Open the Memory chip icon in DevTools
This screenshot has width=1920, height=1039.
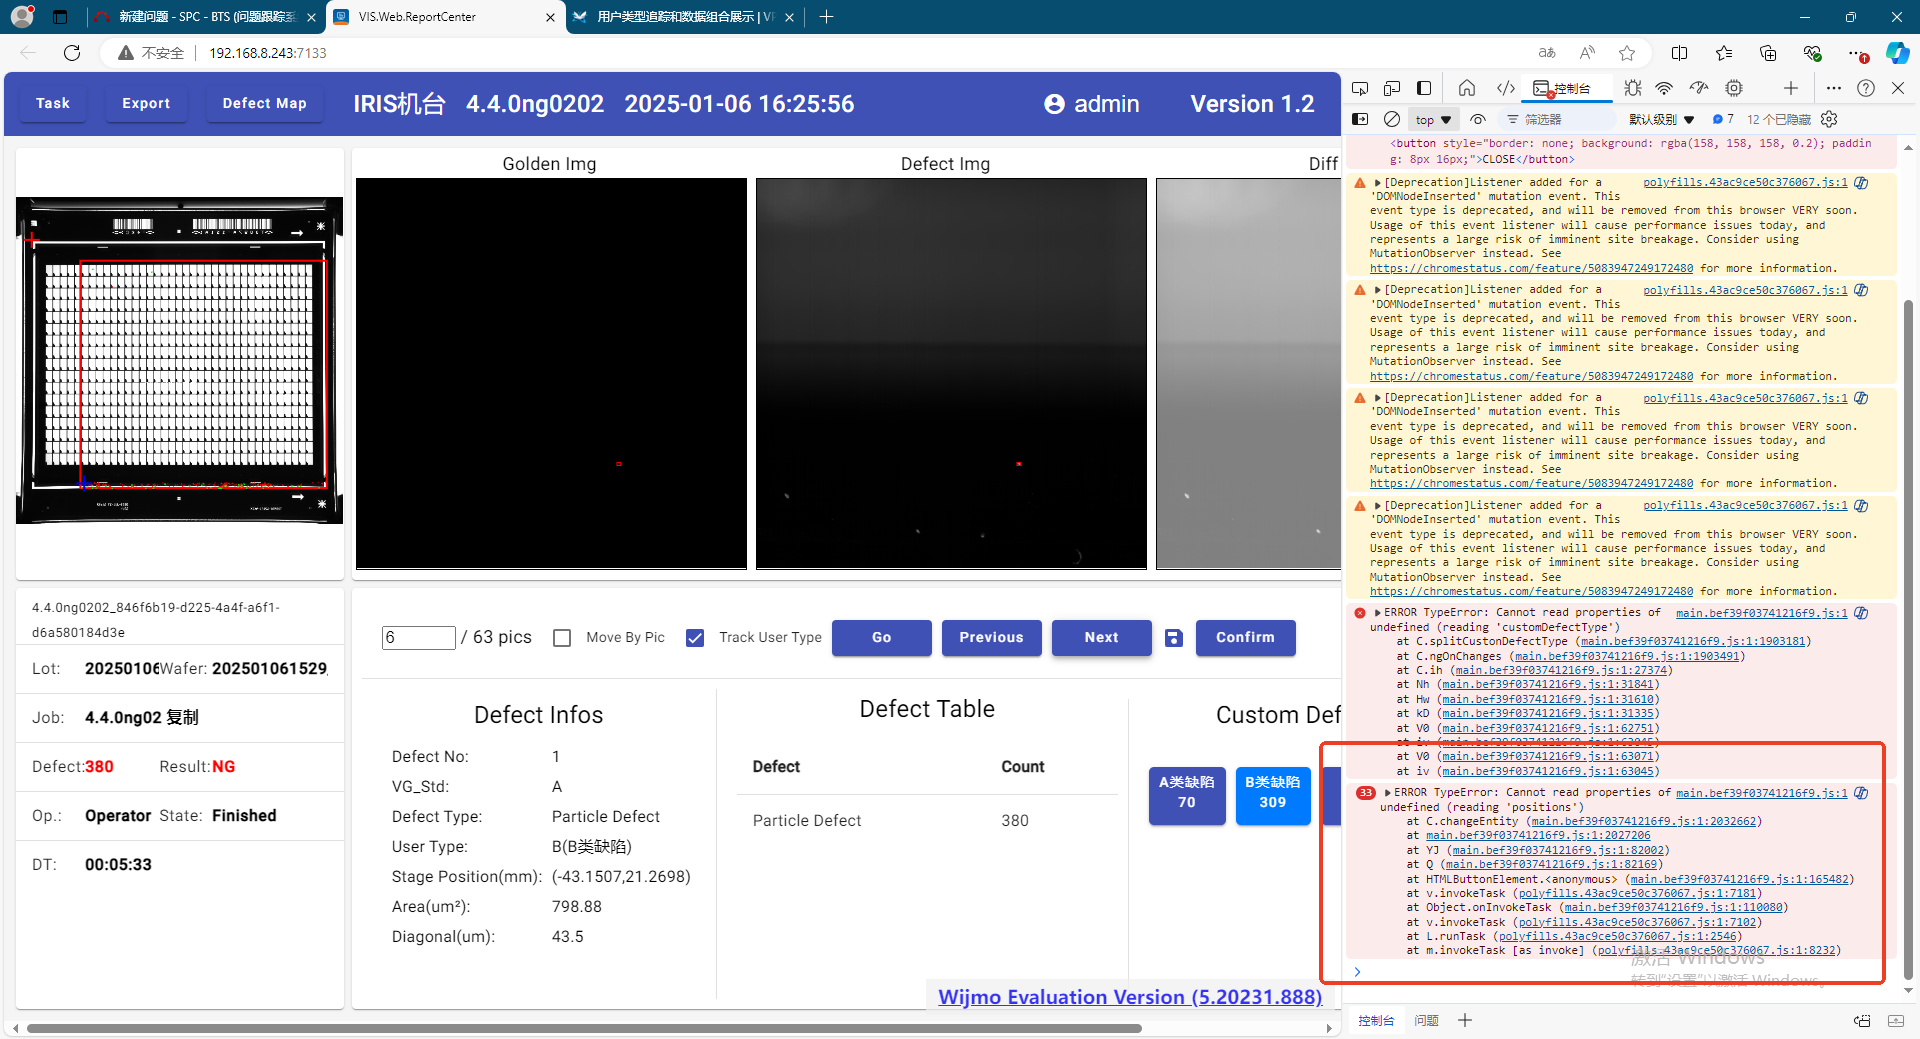pos(1734,88)
